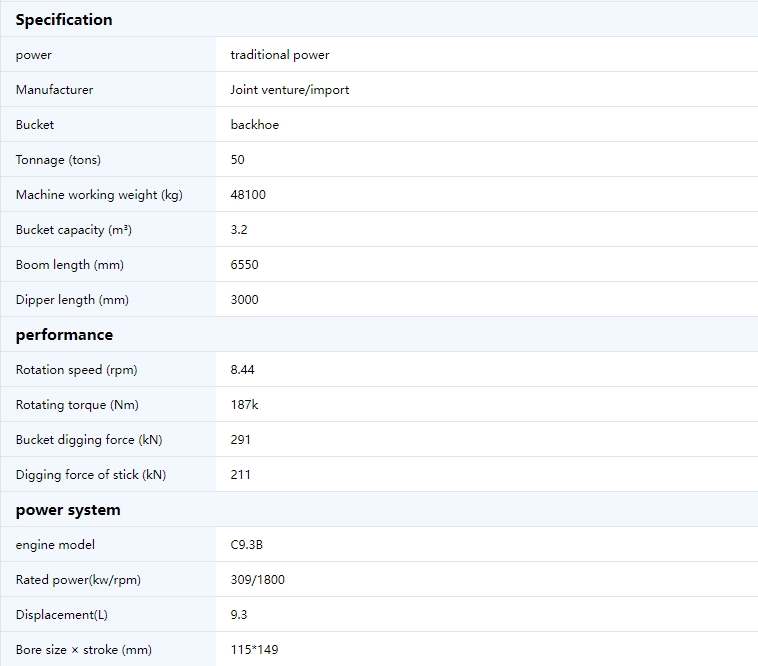
Task: Select the 6550 boom length value
Action: 244,265
